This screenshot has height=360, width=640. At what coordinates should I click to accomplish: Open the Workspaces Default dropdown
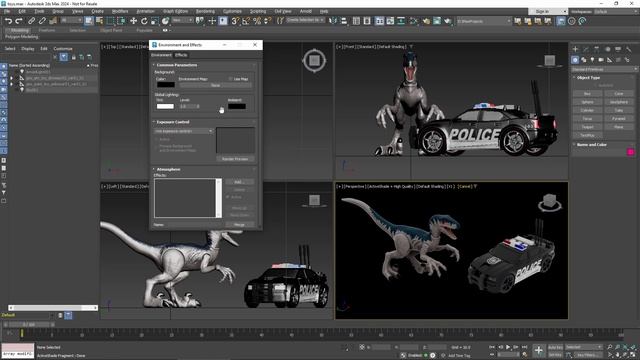pyautogui.click(x=616, y=11)
